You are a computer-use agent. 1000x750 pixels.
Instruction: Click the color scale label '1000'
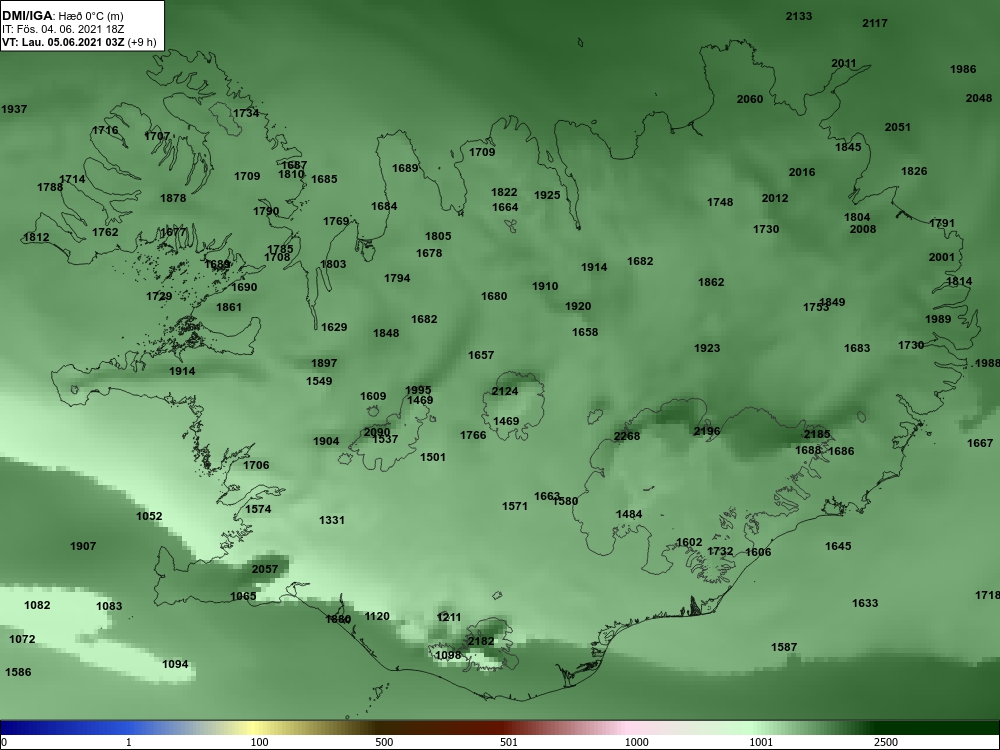coord(636,742)
